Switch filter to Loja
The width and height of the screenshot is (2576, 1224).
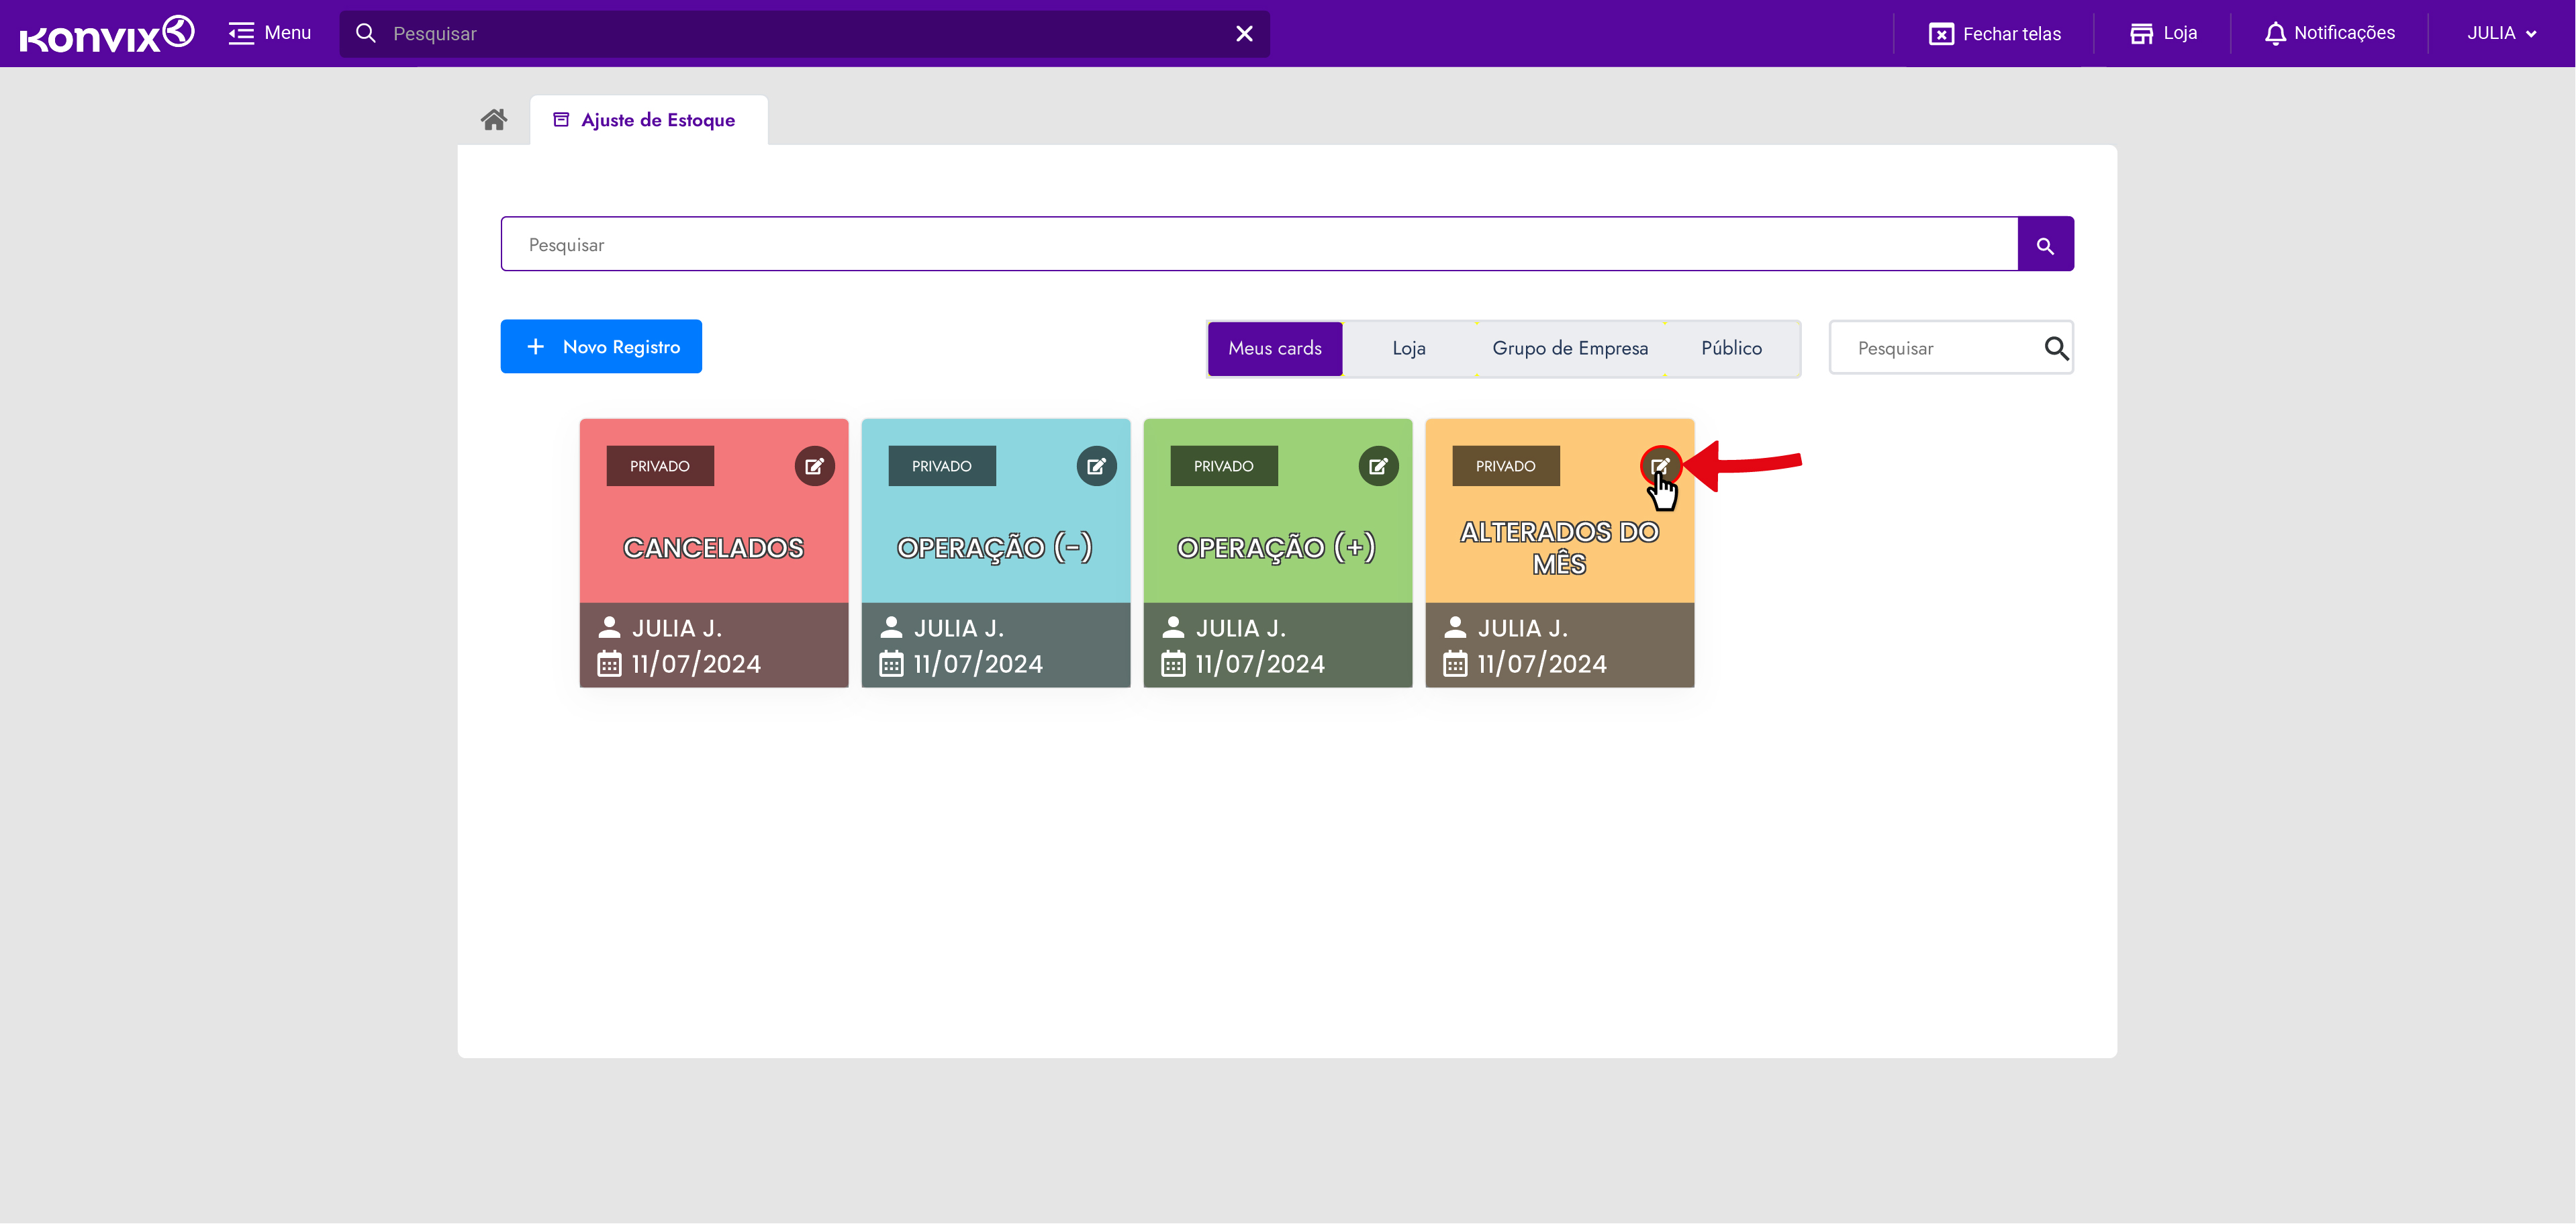[x=1408, y=348]
